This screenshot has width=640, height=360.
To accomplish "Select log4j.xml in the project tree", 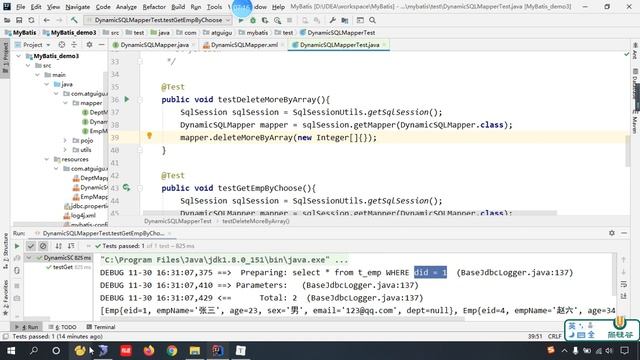I will coord(80,216).
